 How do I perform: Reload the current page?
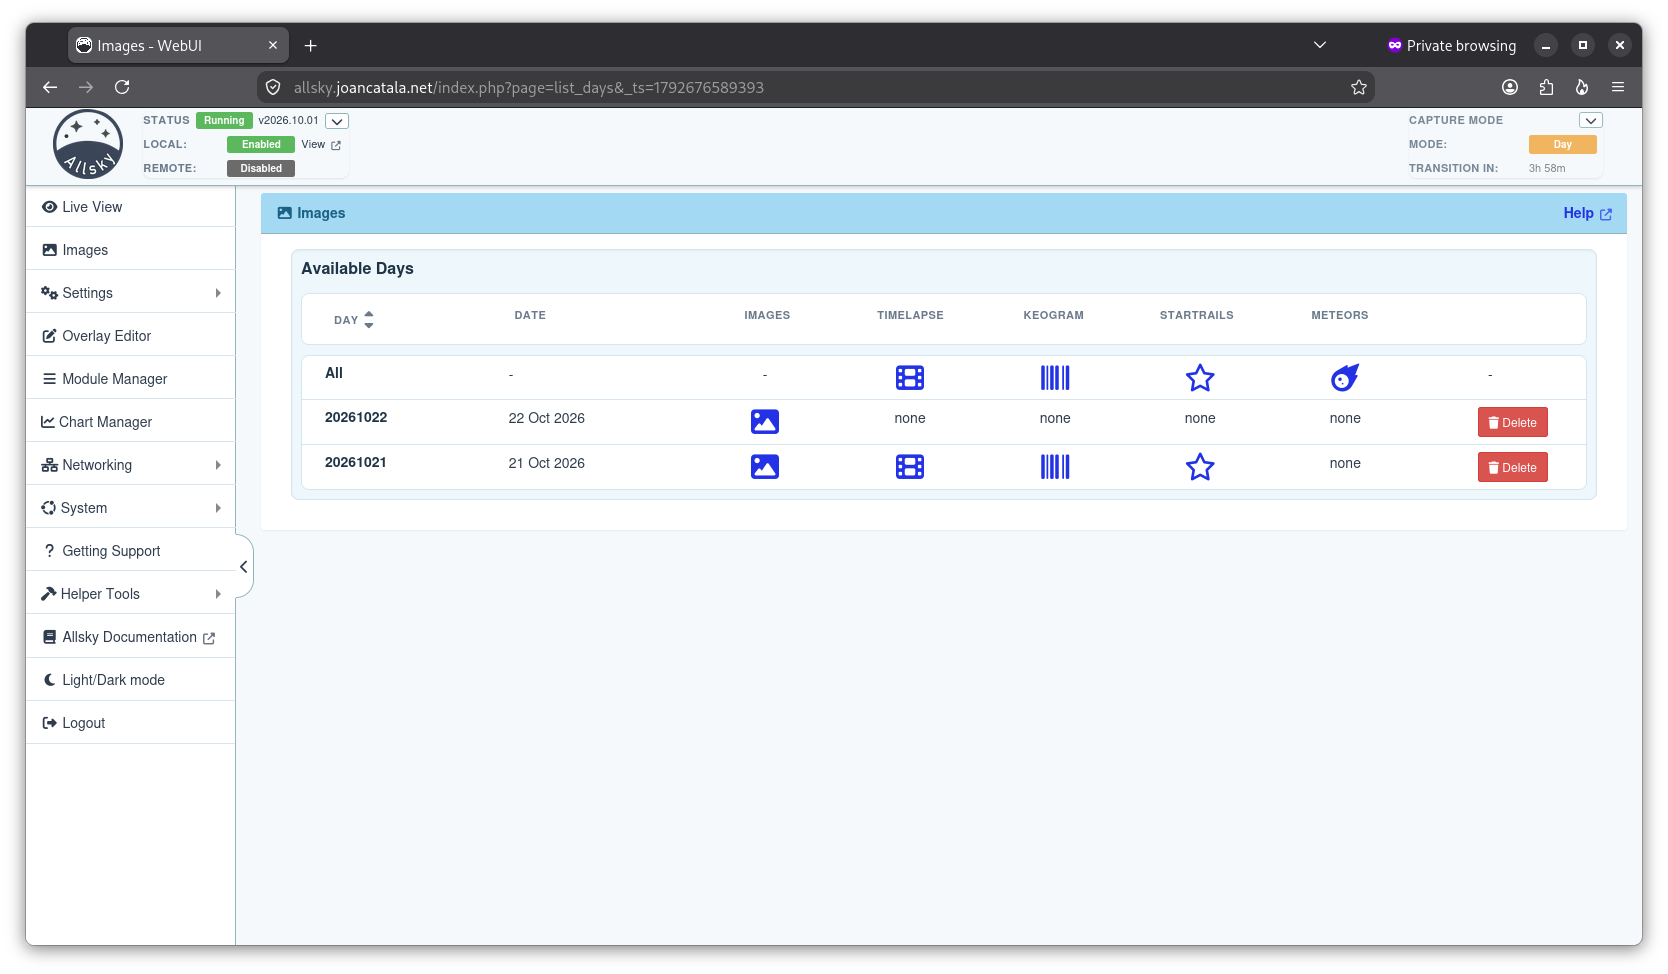coord(122,88)
